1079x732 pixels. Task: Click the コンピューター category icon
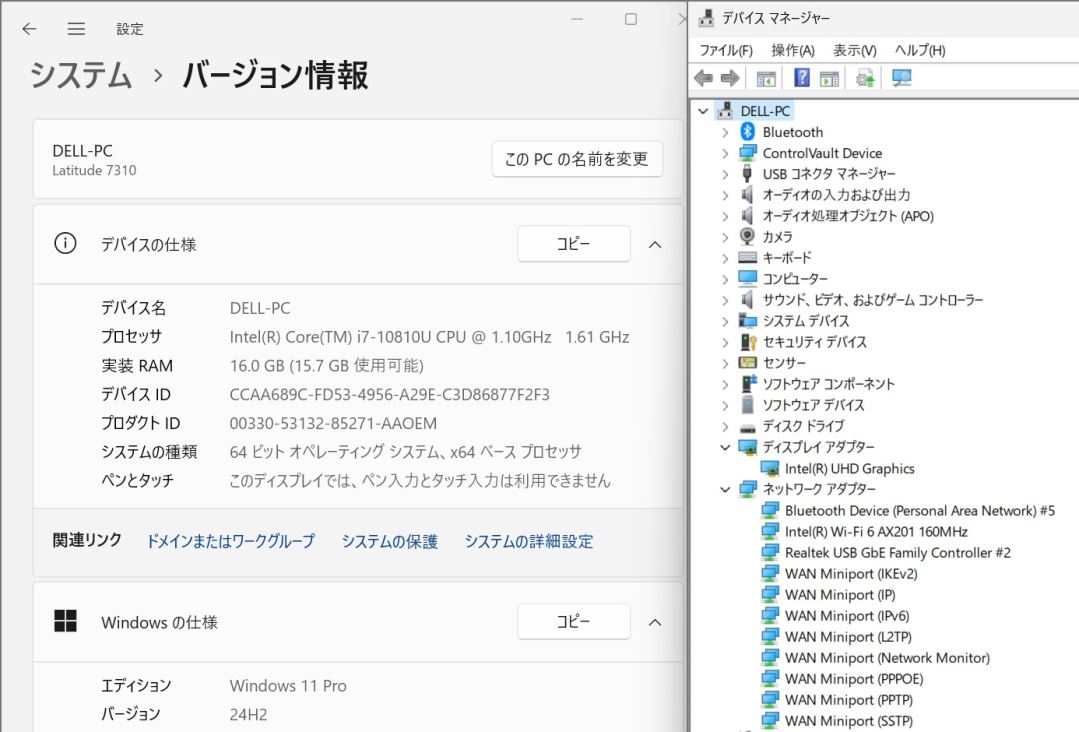click(747, 278)
